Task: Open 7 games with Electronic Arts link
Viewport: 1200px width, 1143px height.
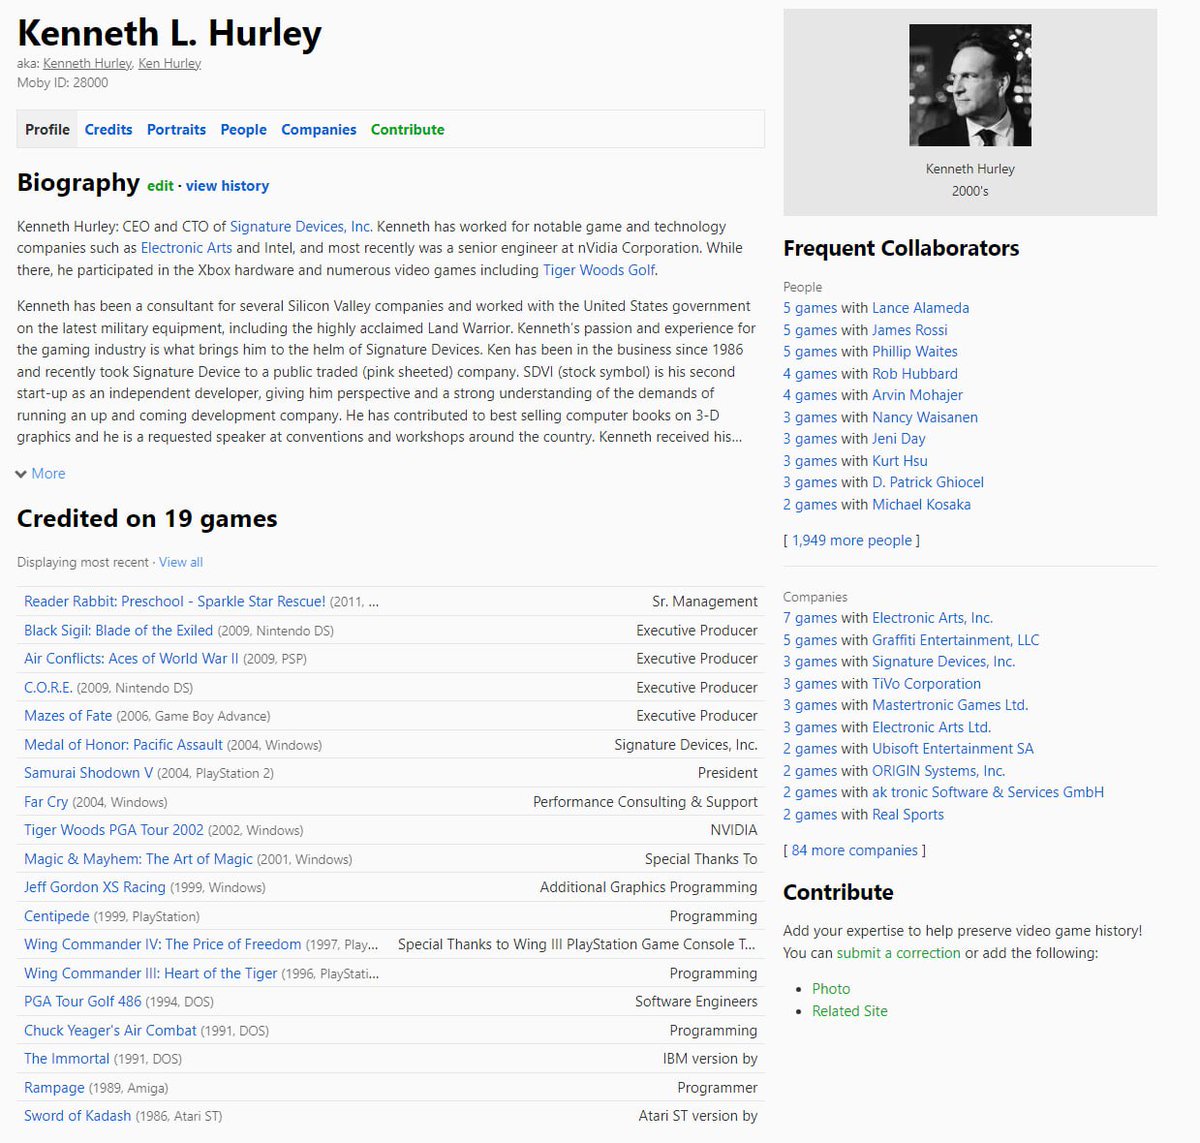Action: click(x=810, y=618)
